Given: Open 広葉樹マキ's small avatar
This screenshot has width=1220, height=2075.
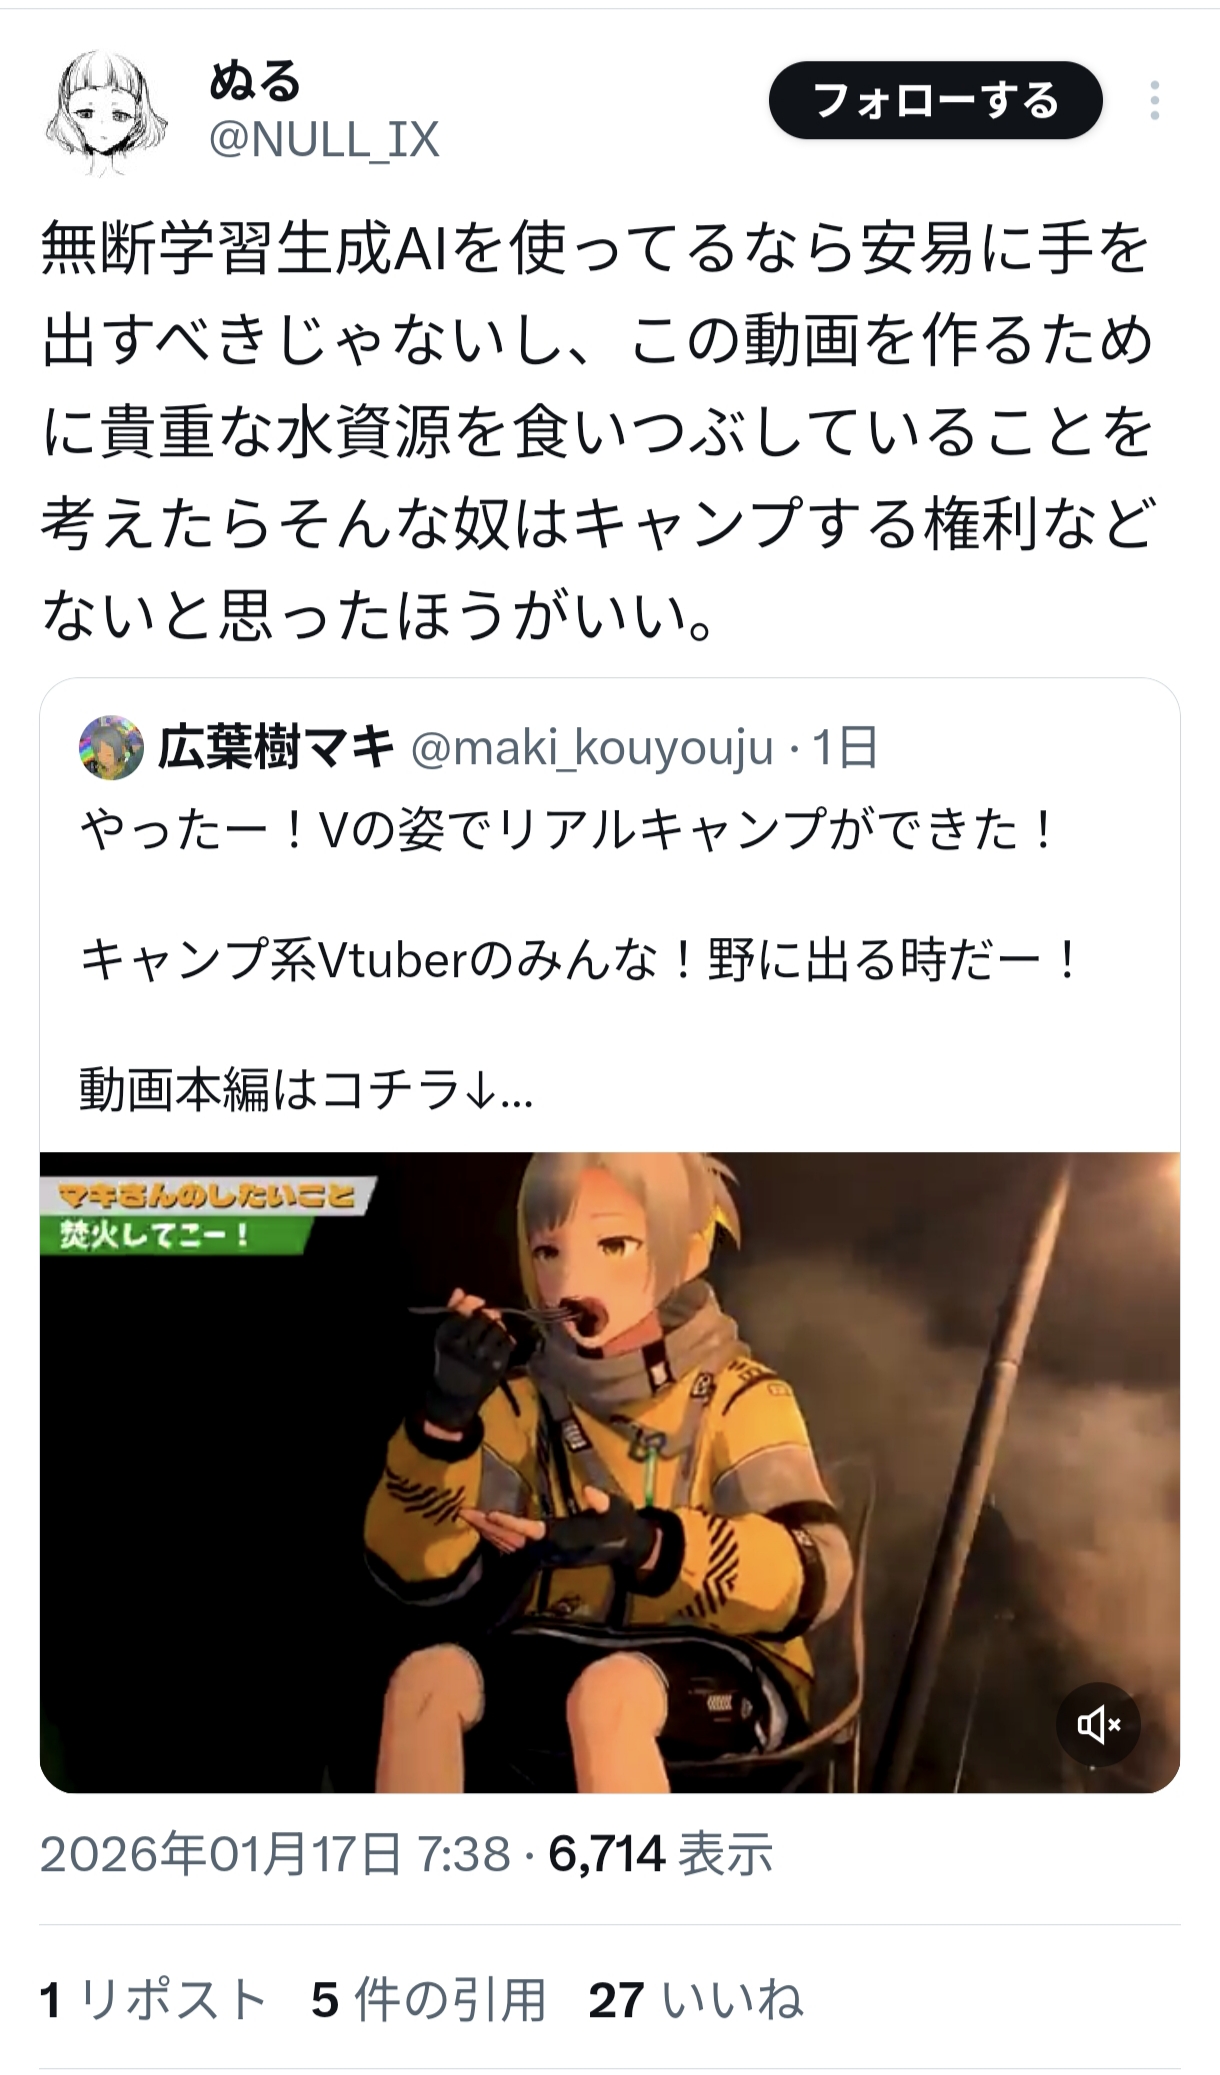Looking at the screenshot, I should click(111, 747).
